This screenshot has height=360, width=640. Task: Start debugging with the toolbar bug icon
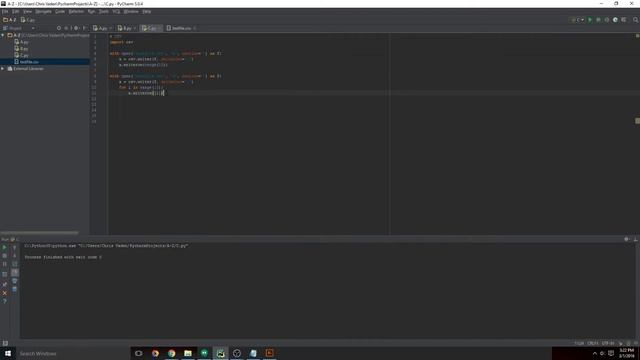598,20
